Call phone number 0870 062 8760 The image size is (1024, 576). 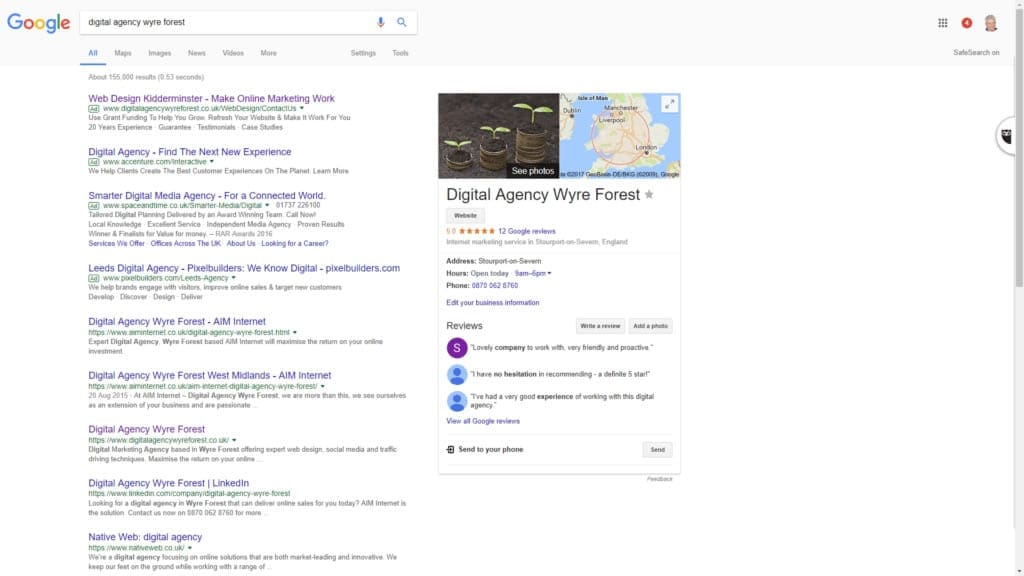(494, 285)
